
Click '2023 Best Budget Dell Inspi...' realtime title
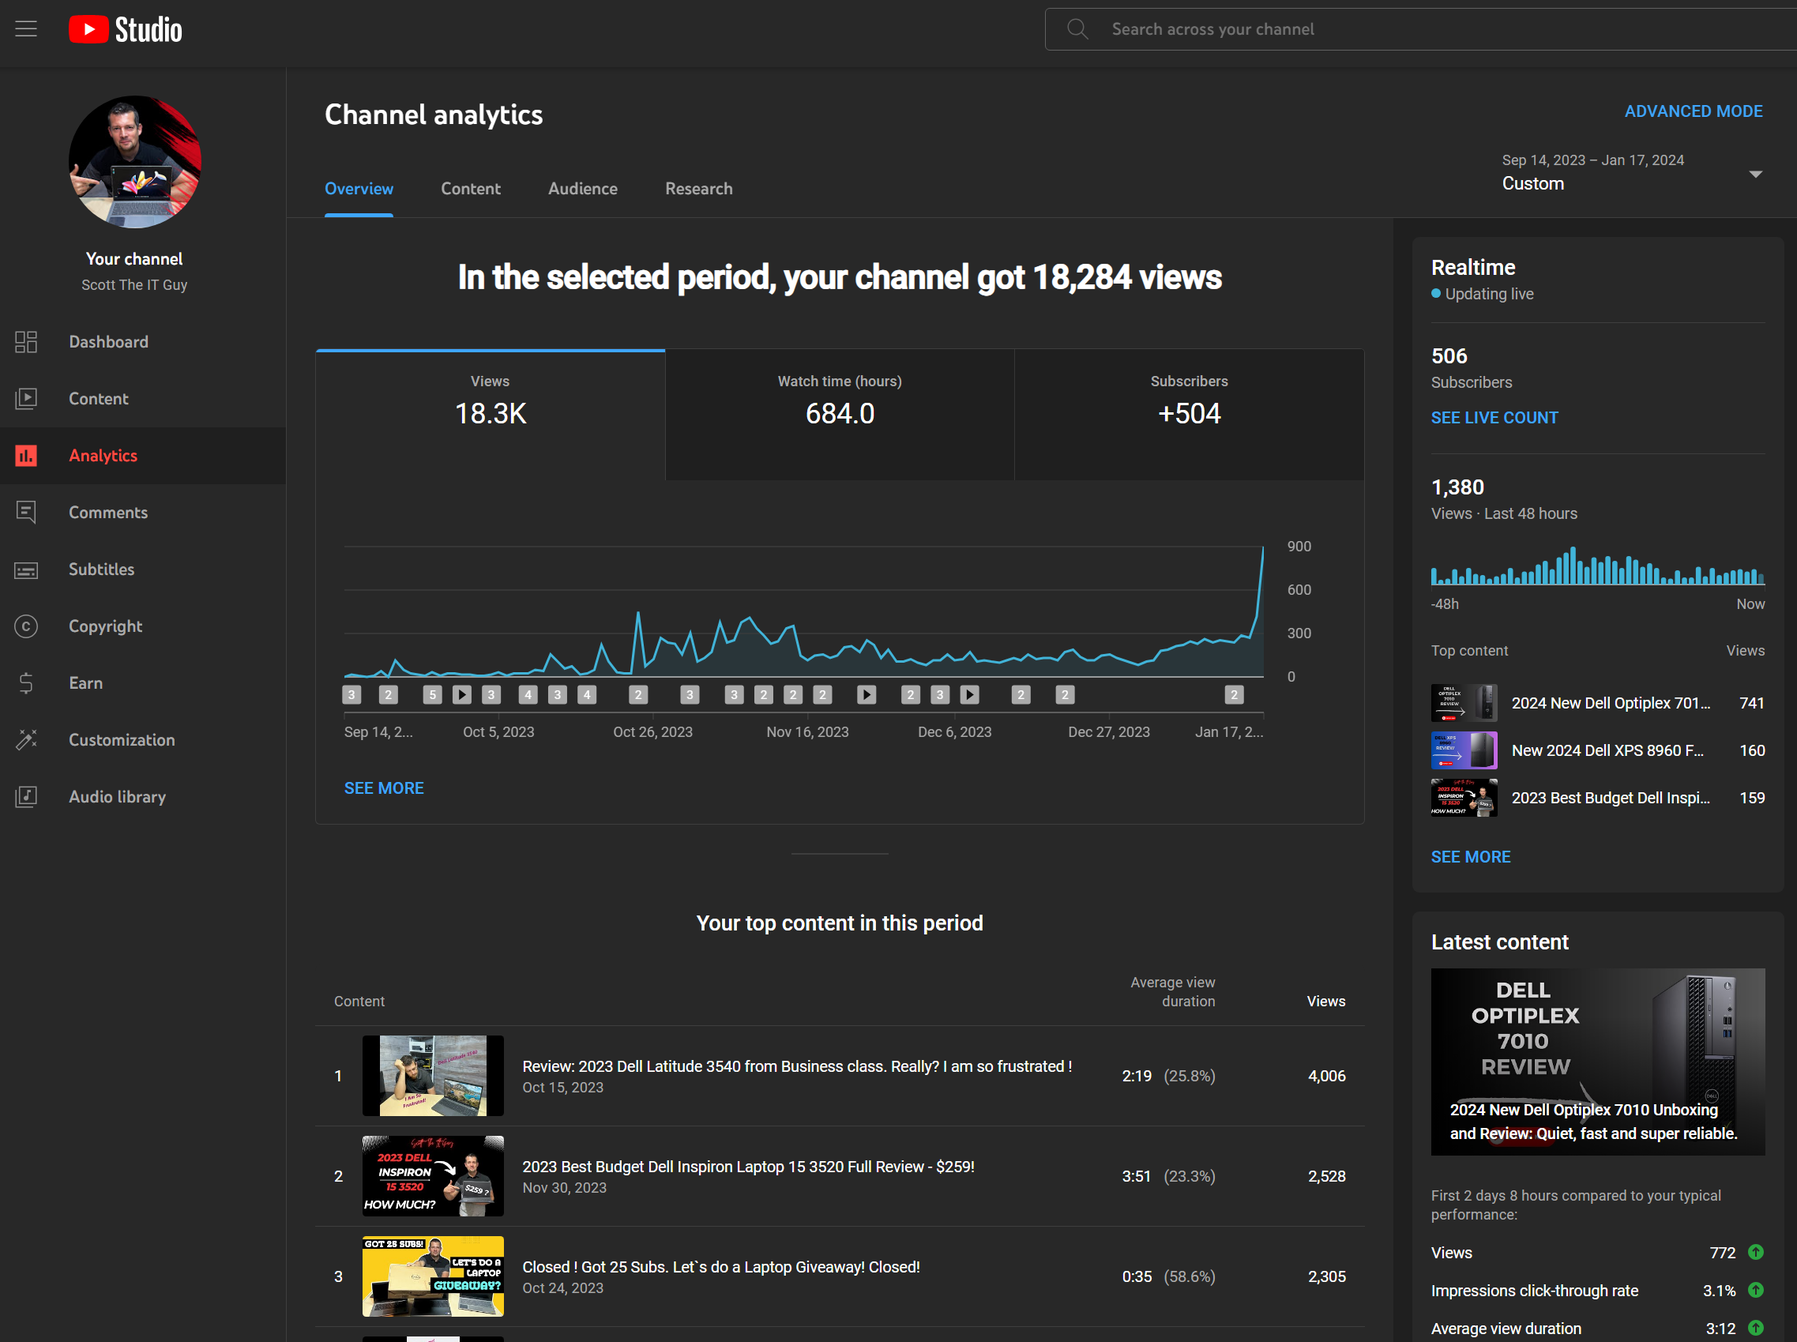point(1611,798)
